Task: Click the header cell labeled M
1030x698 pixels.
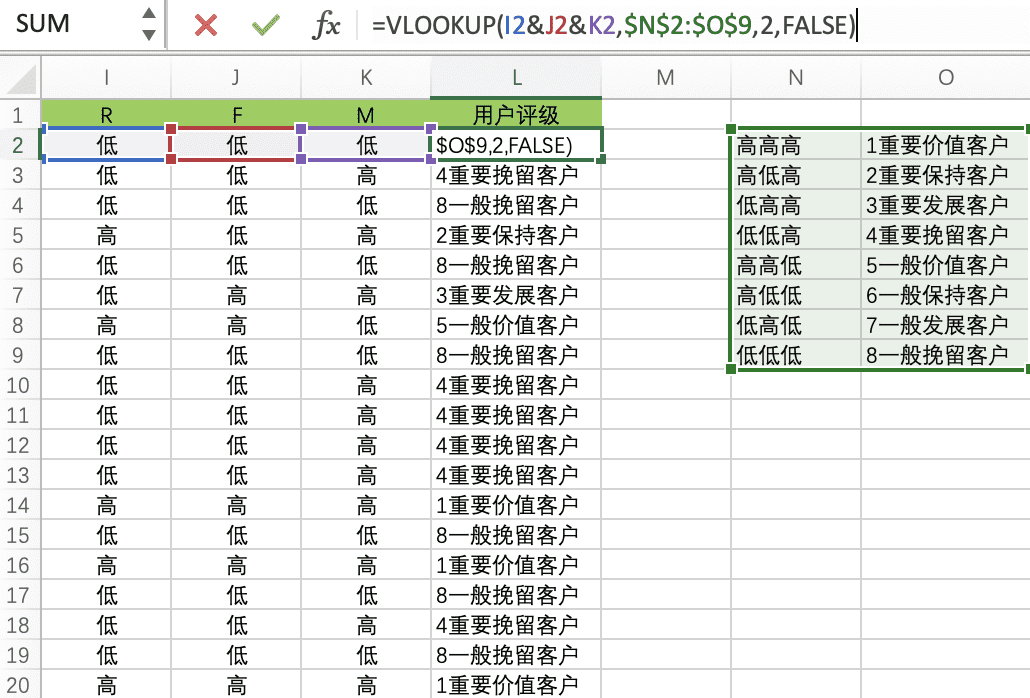Action: [x=366, y=115]
